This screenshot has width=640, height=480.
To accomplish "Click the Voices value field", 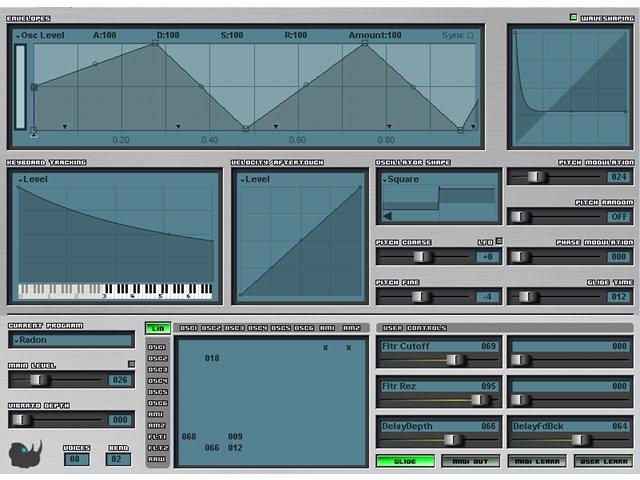I will [x=76, y=459].
